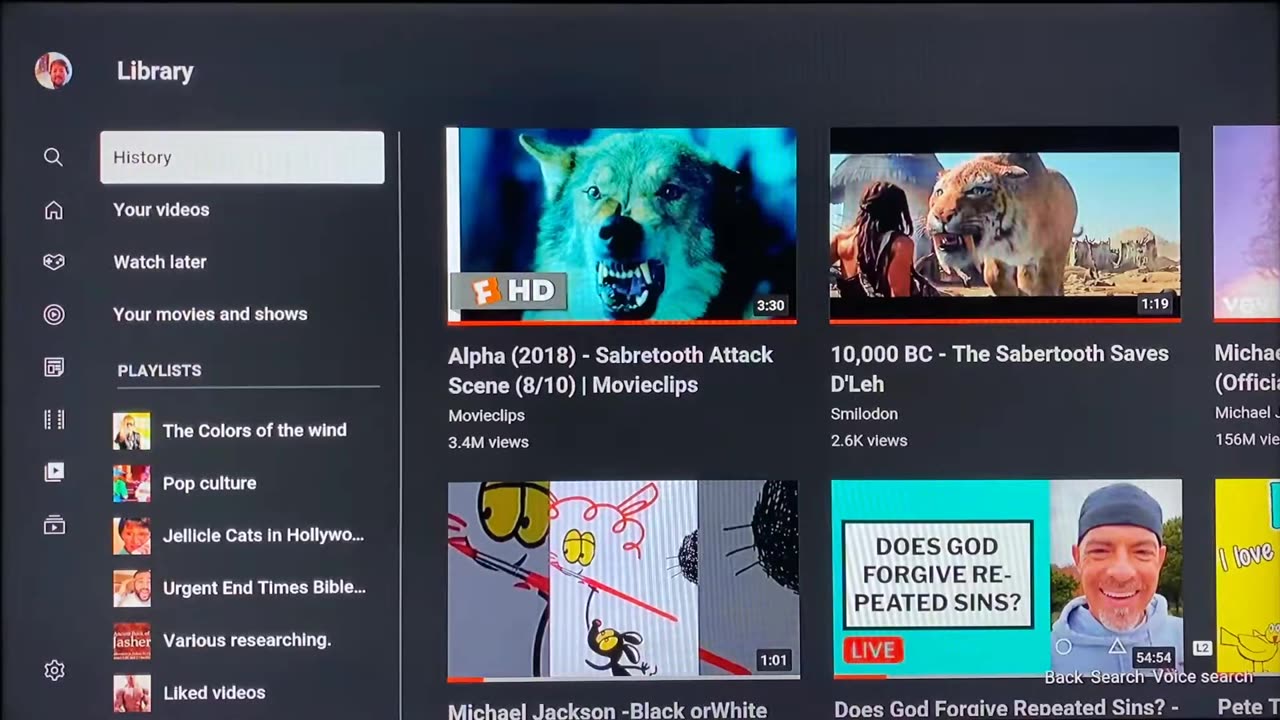Click 2.6K views text under 10,000 BC
Viewport: 1280px width, 720px height.
pyautogui.click(x=869, y=441)
